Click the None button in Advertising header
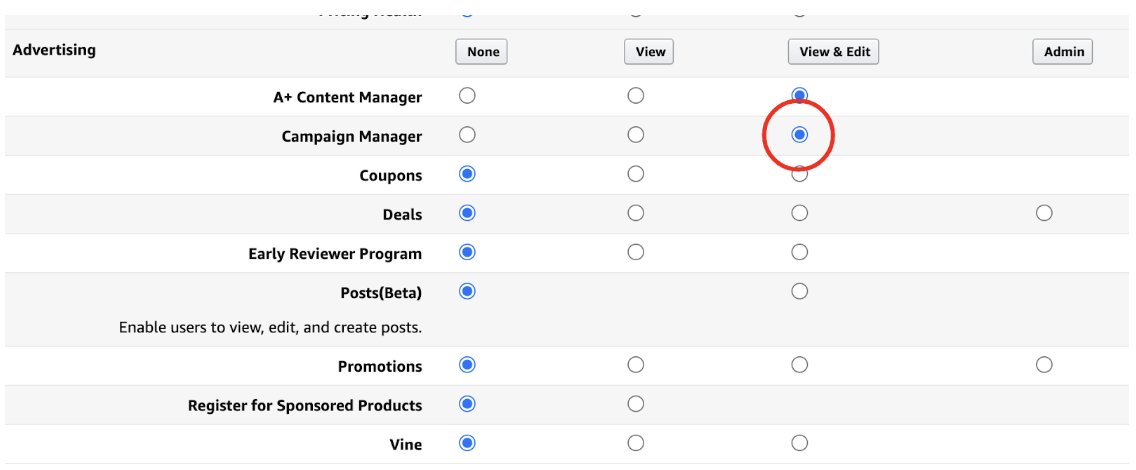 pyautogui.click(x=481, y=52)
